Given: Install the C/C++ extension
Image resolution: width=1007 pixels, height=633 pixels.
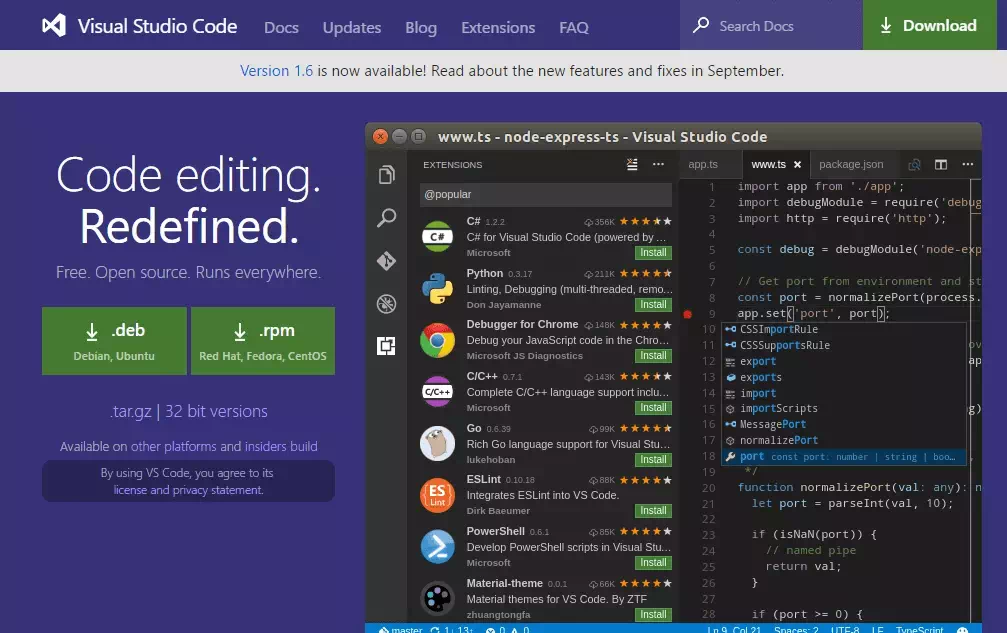Looking at the screenshot, I should coord(653,408).
